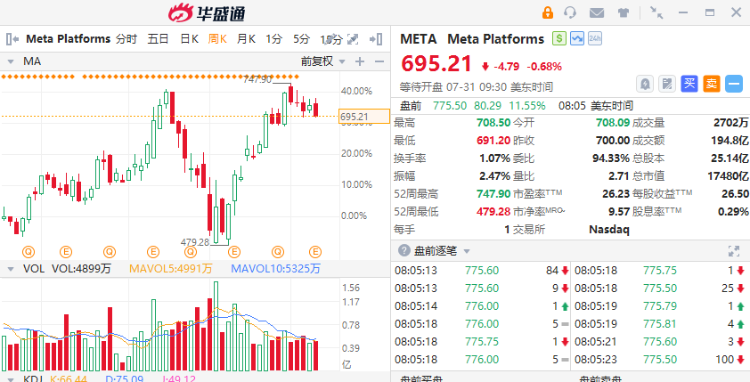Click the compact mode arrows icon
Image resolution: width=750 pixels, height=382 pixels.
click(x=656, y=12)
